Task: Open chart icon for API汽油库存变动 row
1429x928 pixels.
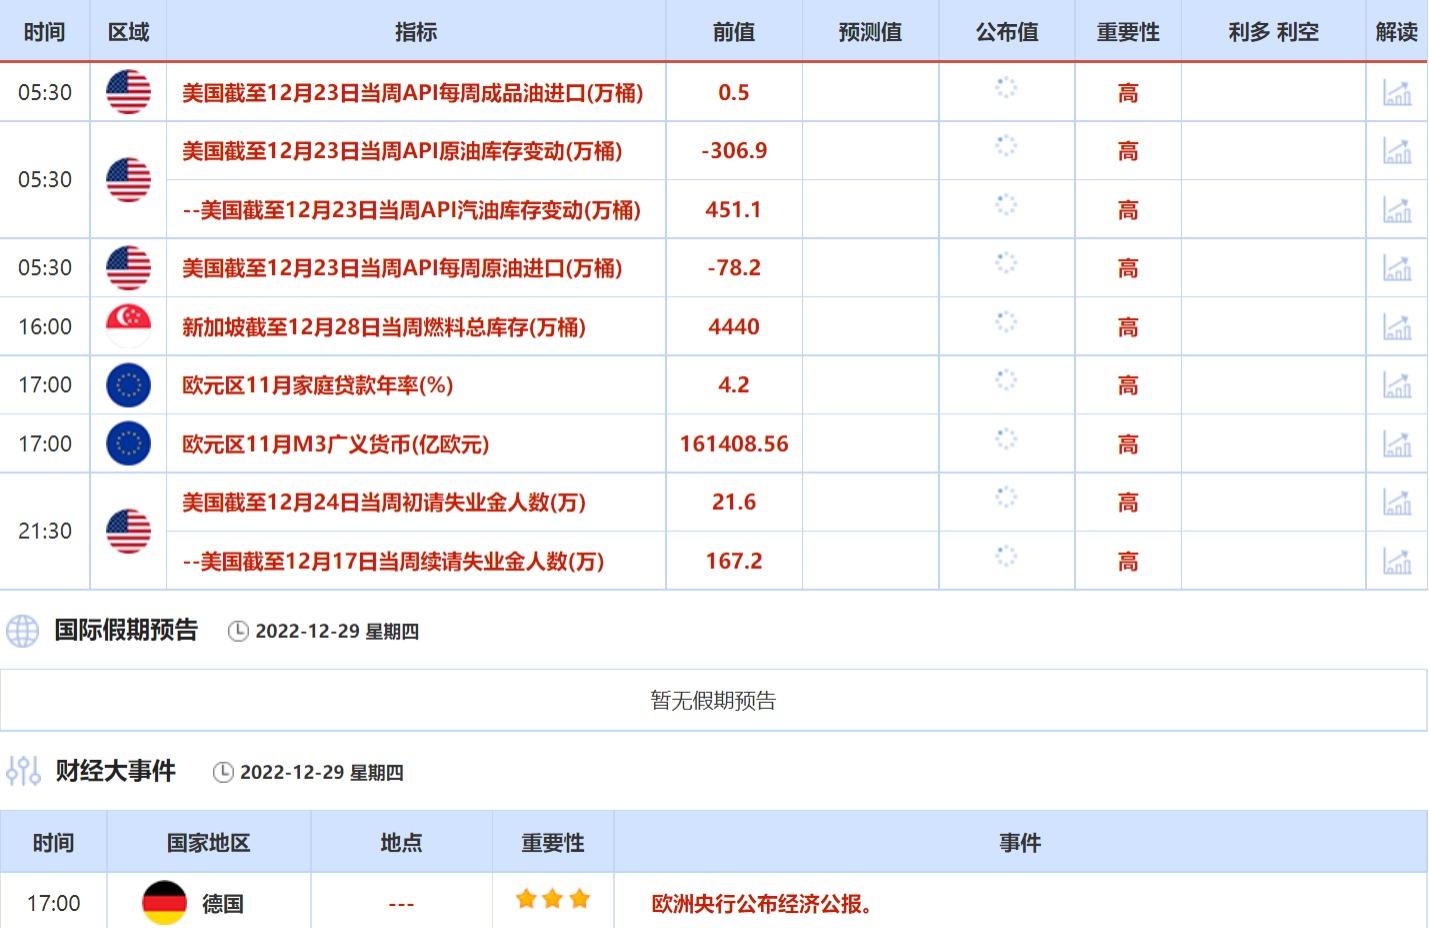Action: [1396, 210]
